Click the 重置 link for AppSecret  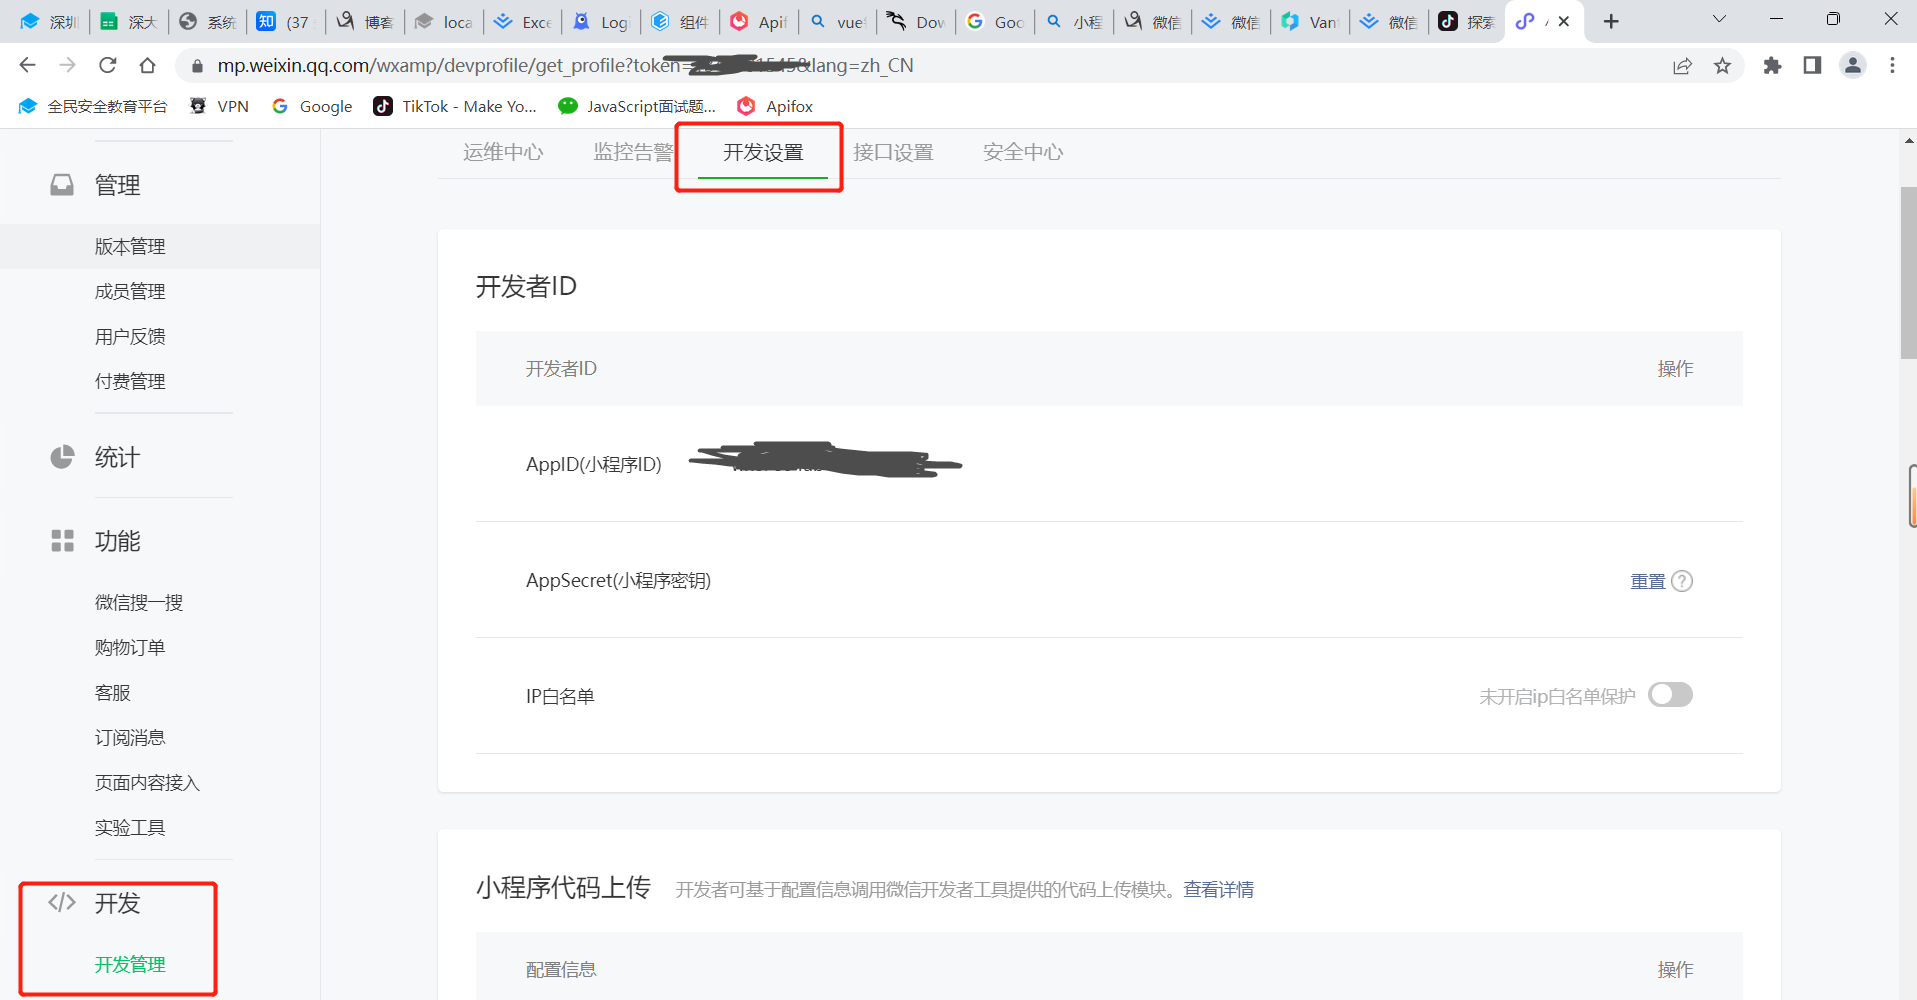pos(1648,581)
